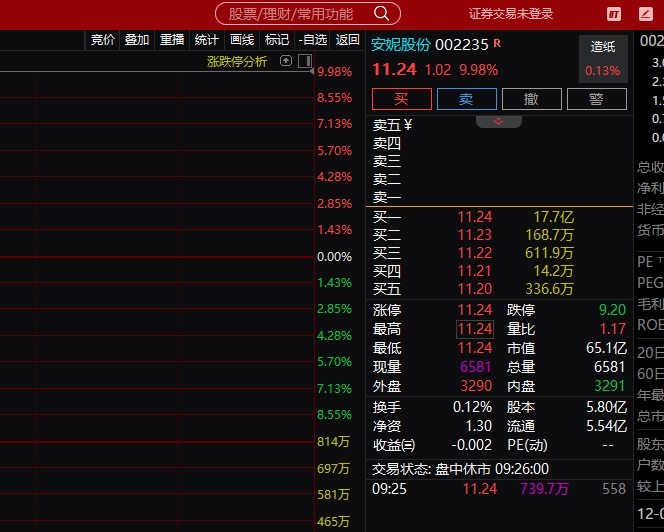664x532 pixels.
Task: Select the 09:25 tick trade row
Action: point(499,489)
